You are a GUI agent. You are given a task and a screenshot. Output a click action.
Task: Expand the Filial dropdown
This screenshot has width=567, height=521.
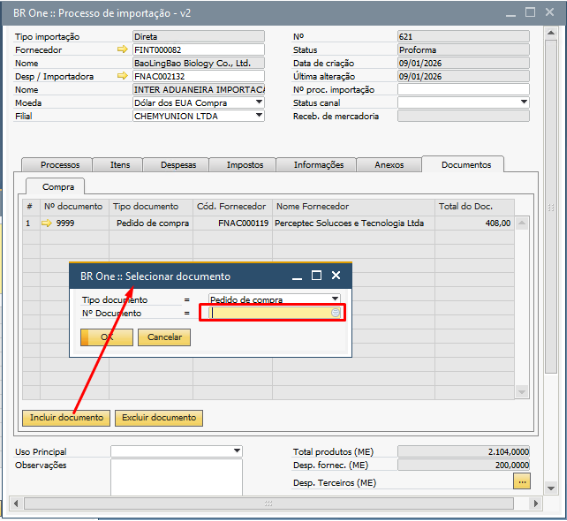tap(259, 116)
